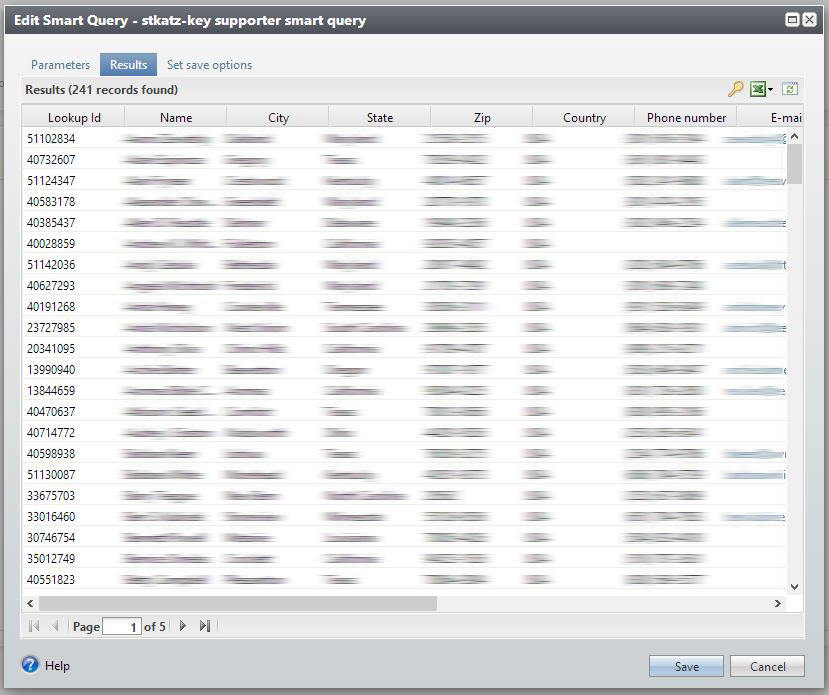Click the page number input field
The width and height of the screenshot is (829, 695).
coord(121,627)
